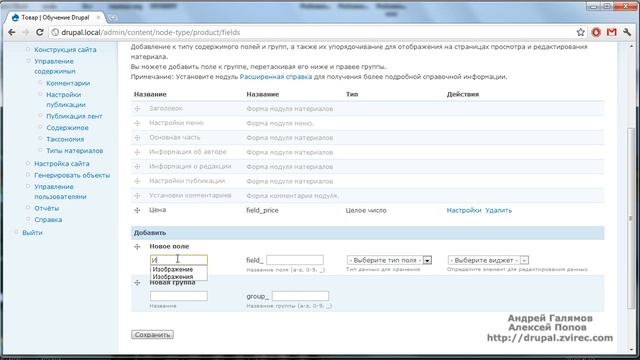This screenshot has height=360, width=640.
Task: Open the Gmail extension icon
Action: click(x=611, y=32)
